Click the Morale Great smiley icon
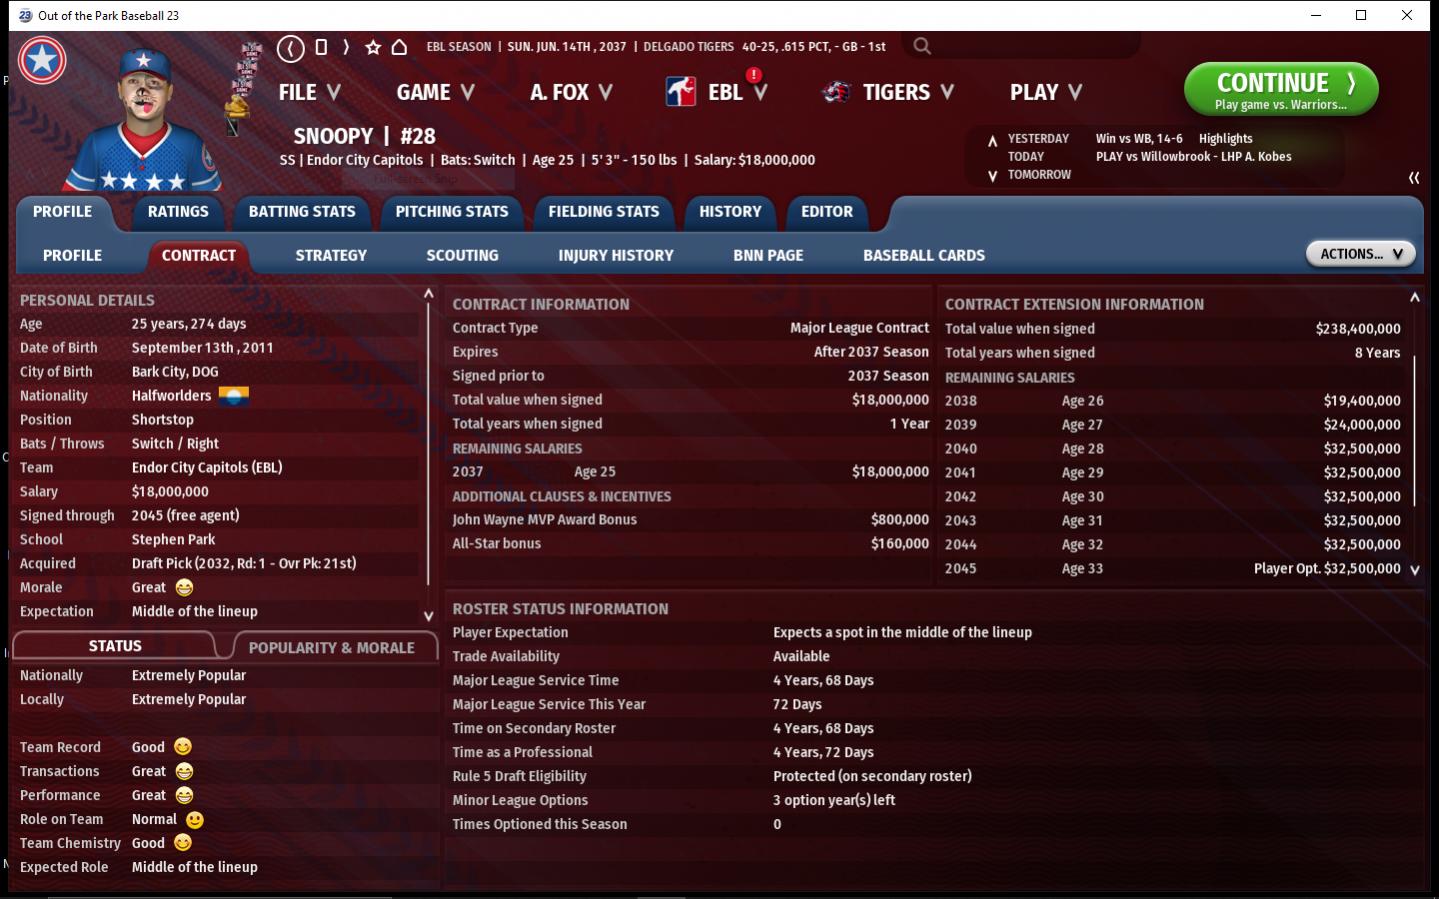1439x899 pixels. (x=184, y=588)
